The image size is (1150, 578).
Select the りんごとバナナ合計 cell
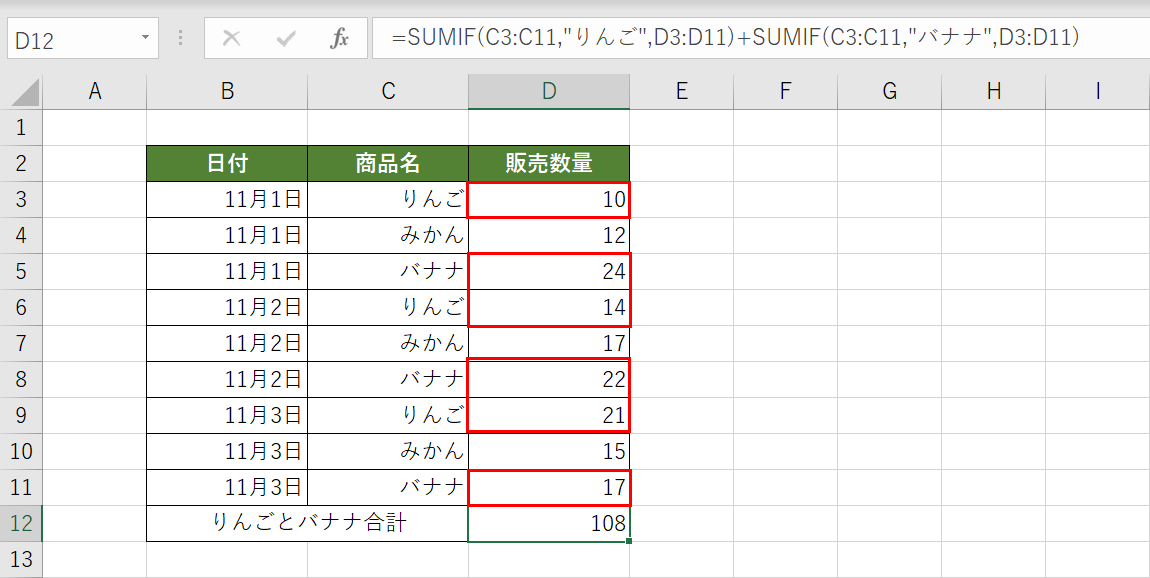tap(306, 523)
